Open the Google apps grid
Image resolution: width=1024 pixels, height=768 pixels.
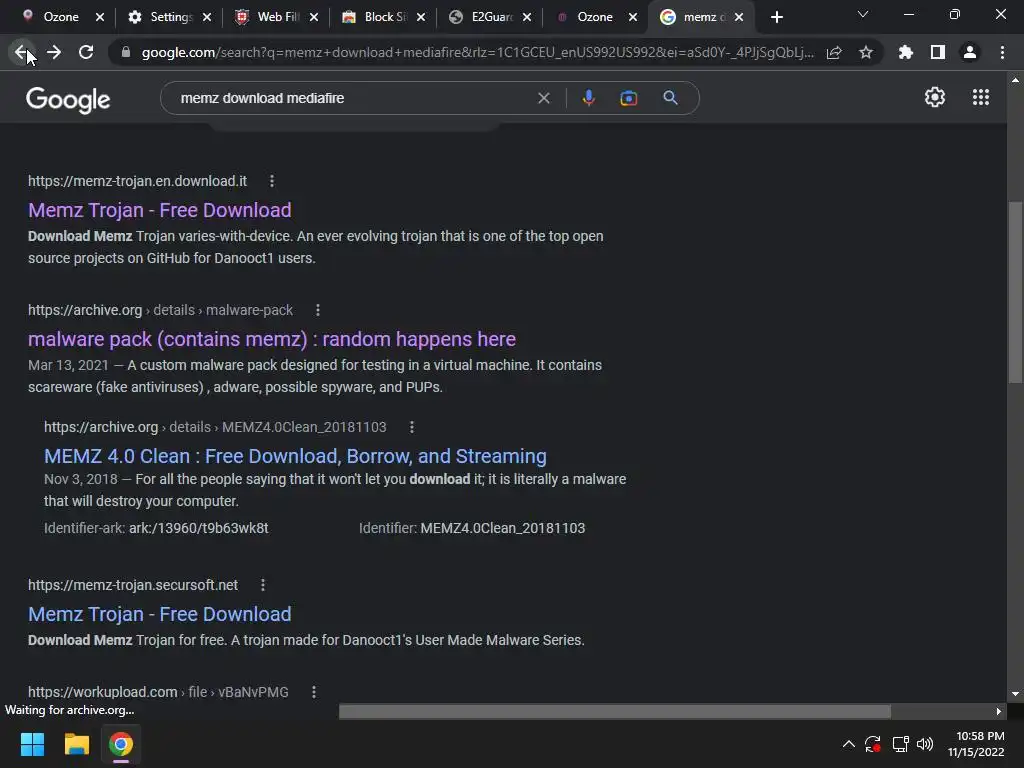coord(981,97)
